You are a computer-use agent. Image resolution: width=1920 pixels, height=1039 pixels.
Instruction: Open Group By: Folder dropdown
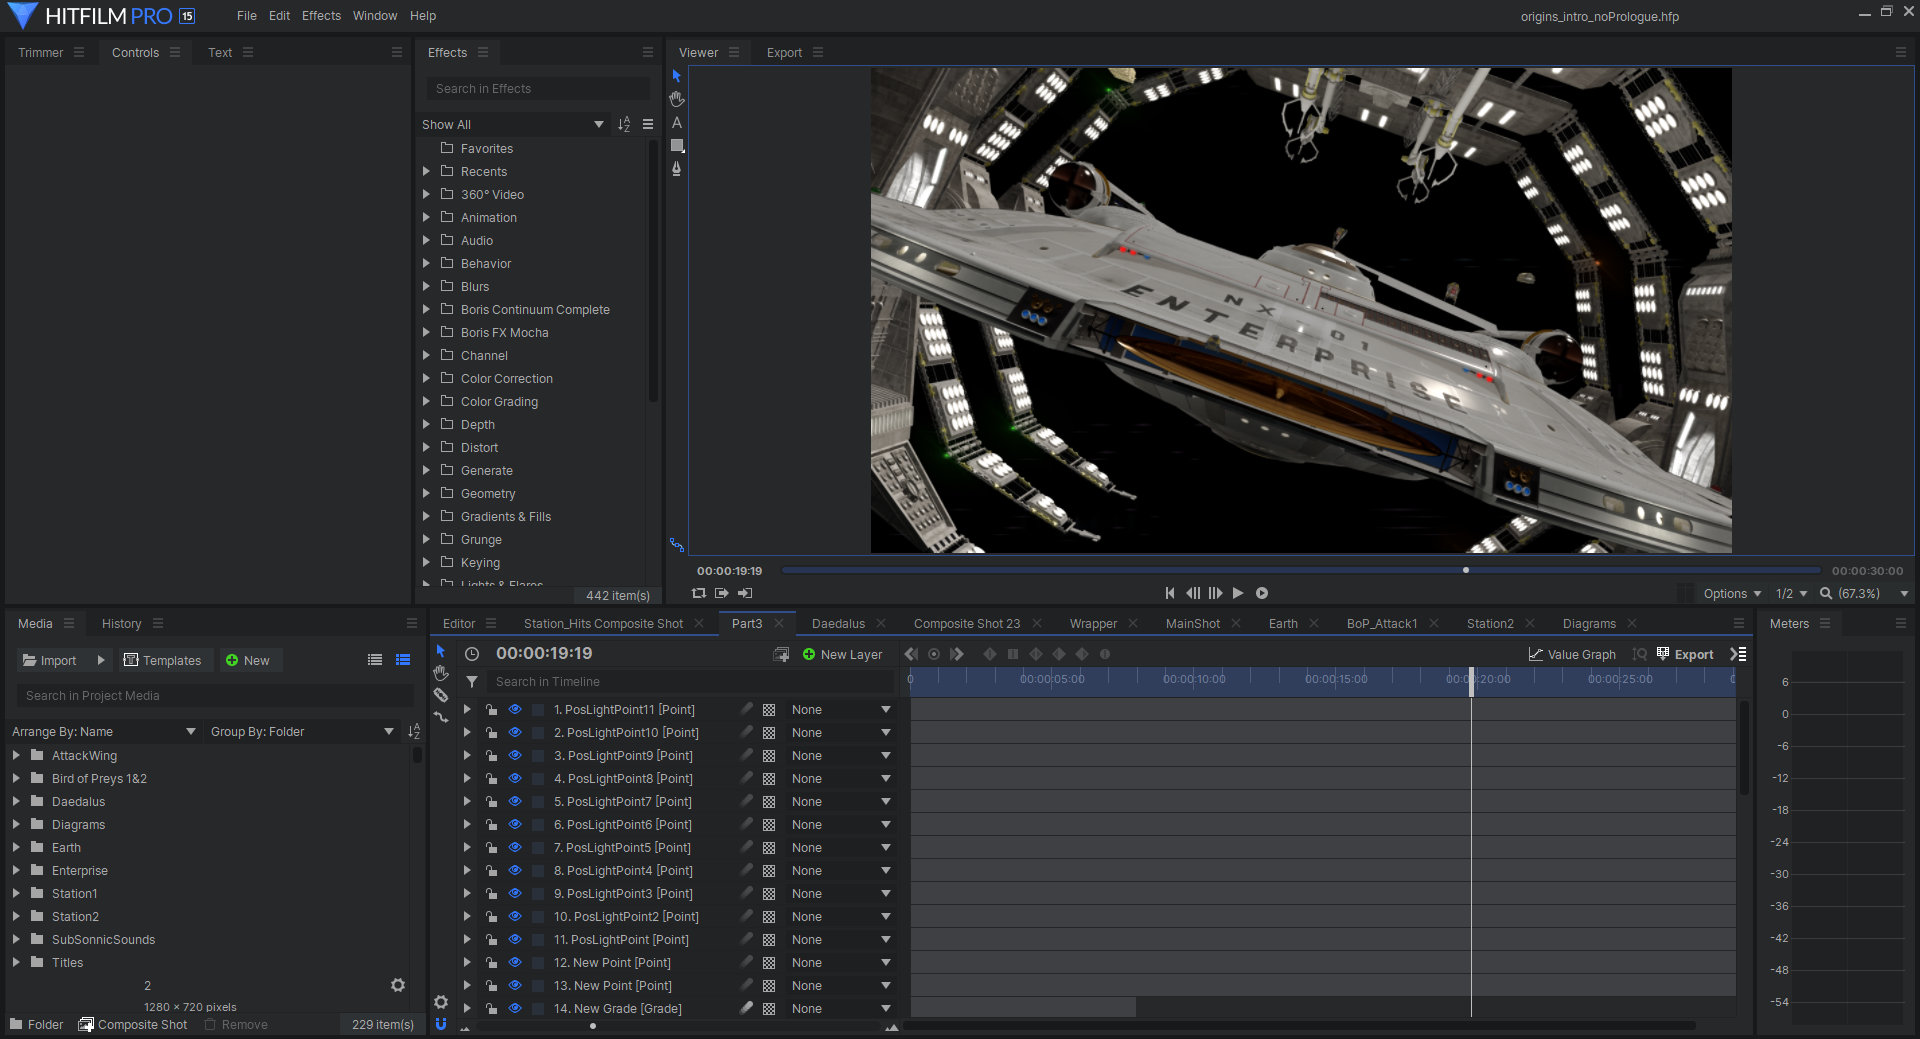(302, 732)
